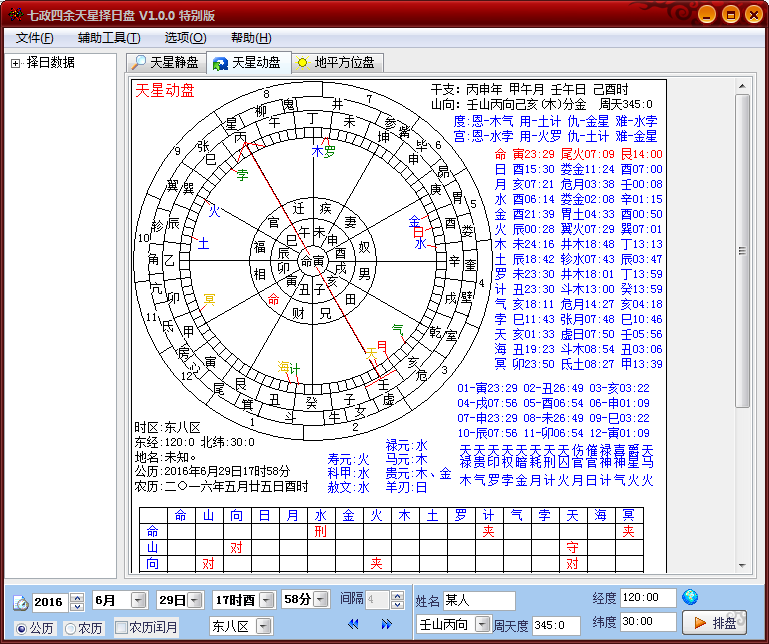
Task: Click the 择日数据 tree item label
Action: (51, 63)
